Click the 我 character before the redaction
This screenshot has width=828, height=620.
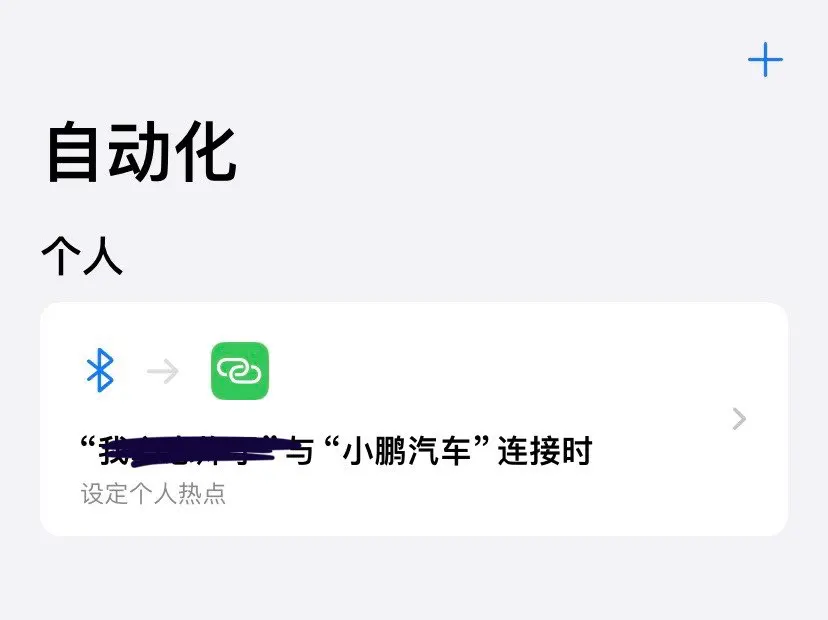[112, 452]
